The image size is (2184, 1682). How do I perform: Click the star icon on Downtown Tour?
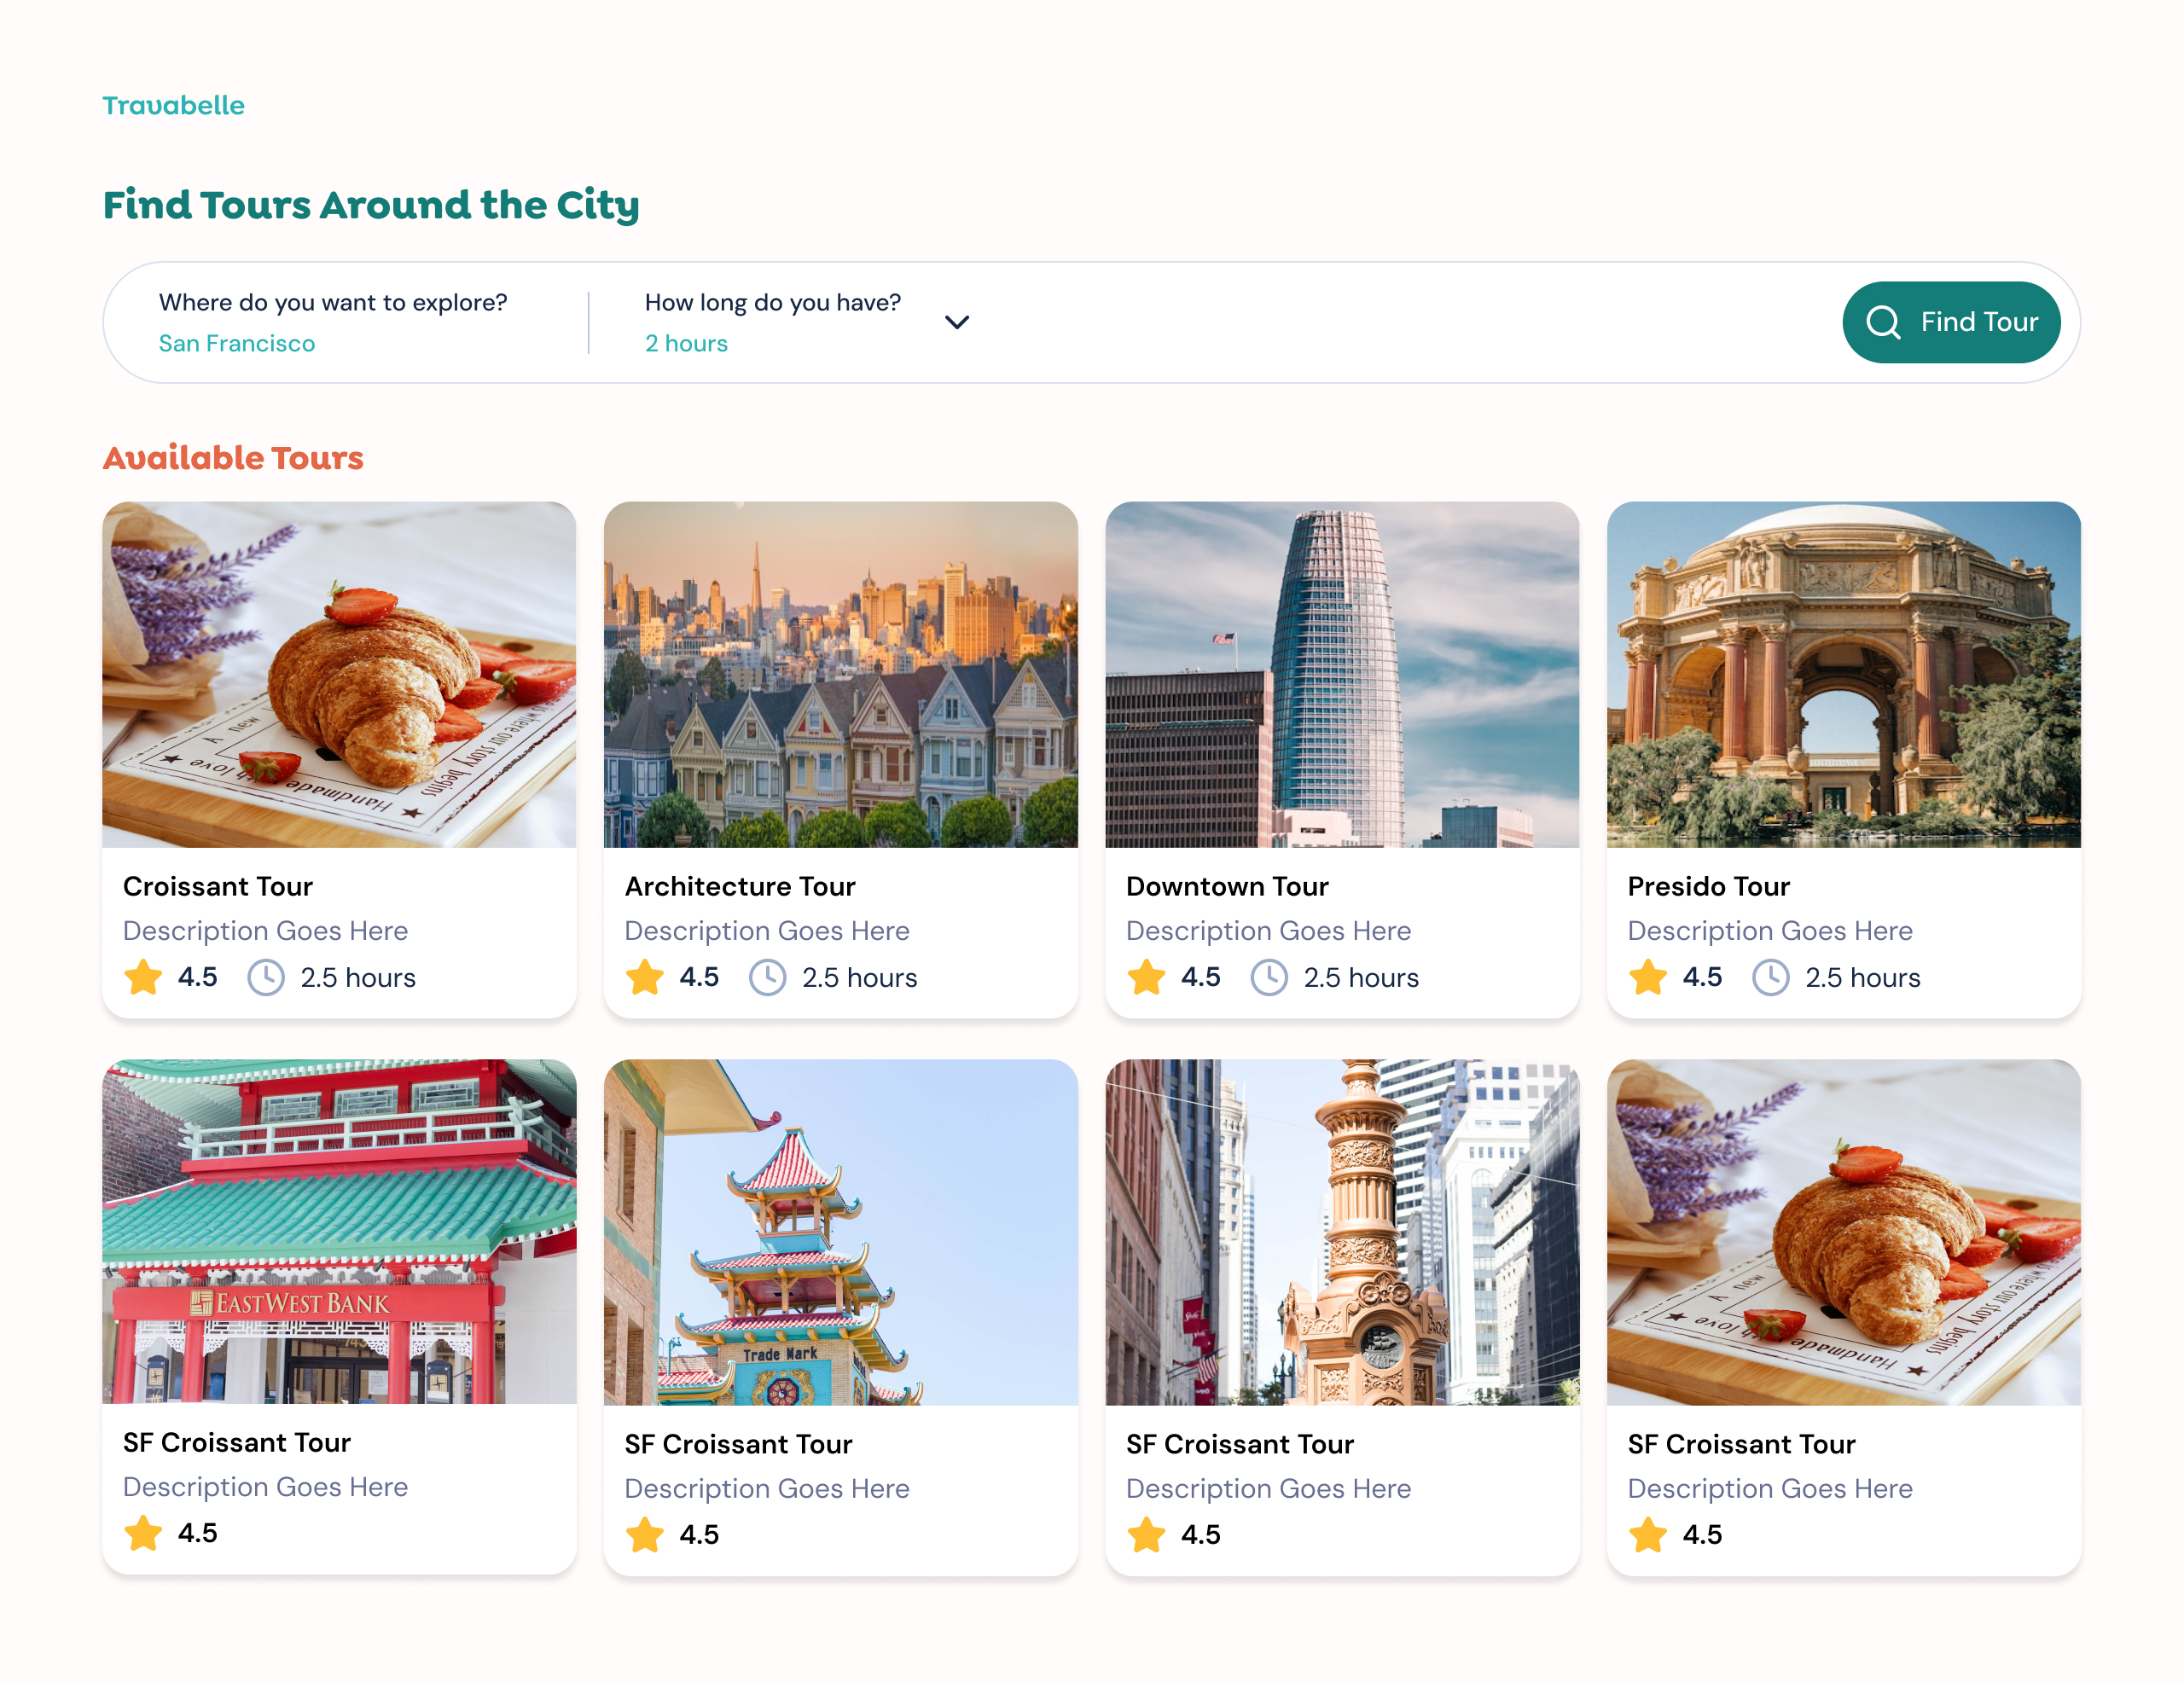(x=1146, y=977)
